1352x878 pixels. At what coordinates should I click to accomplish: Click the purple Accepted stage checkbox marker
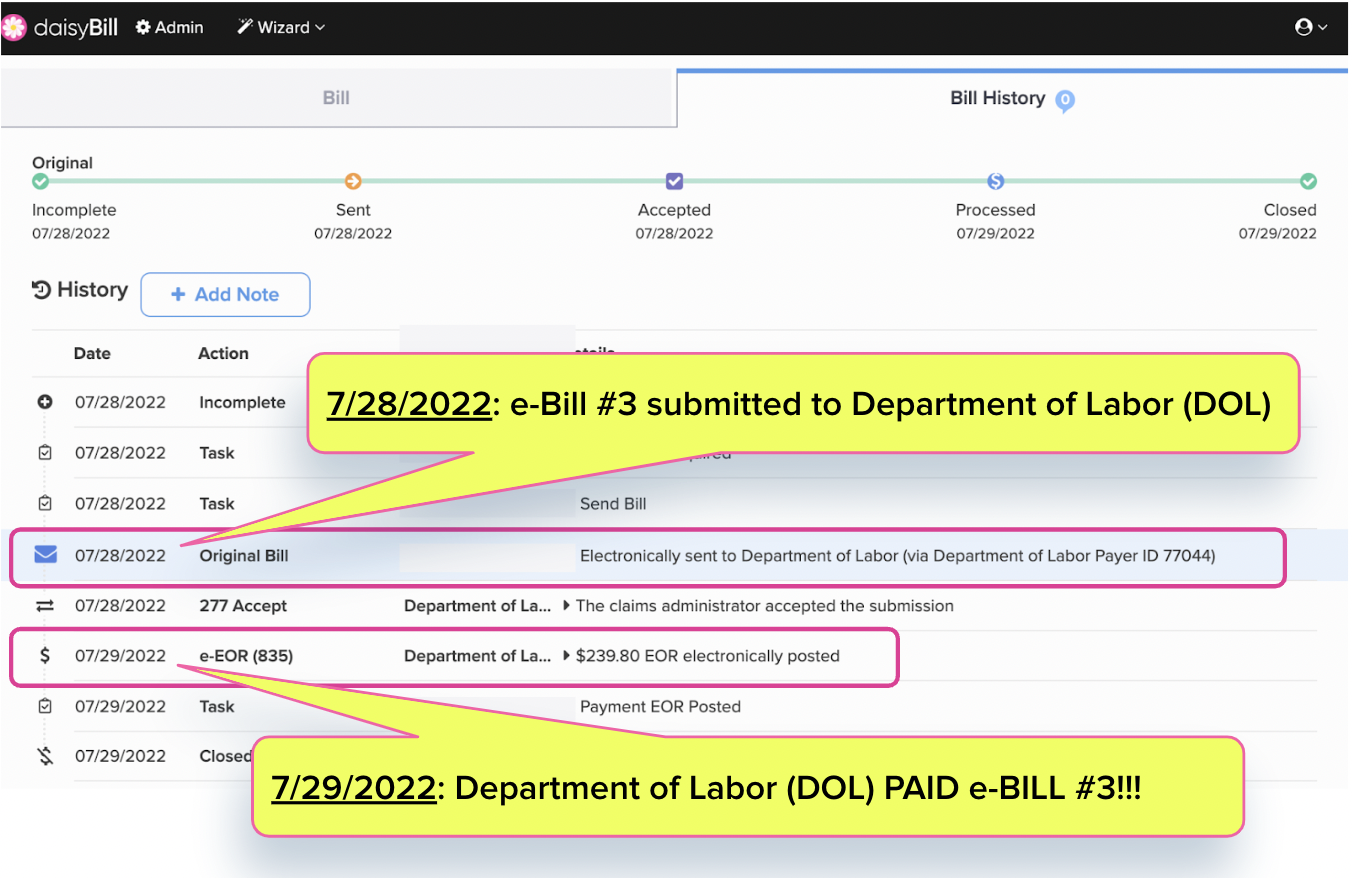(674, 181)
